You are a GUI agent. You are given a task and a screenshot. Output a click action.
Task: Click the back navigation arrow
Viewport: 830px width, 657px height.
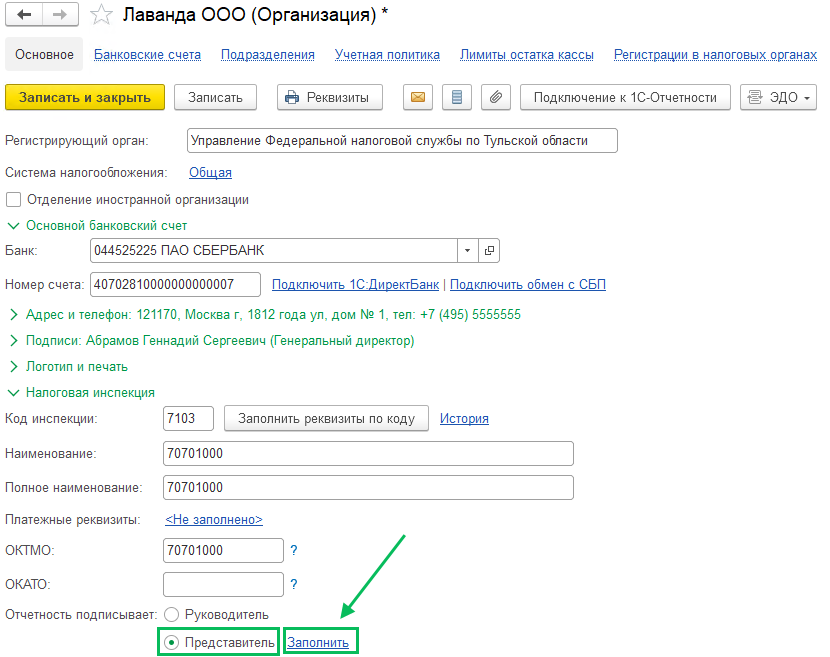(x=24, y=15)
